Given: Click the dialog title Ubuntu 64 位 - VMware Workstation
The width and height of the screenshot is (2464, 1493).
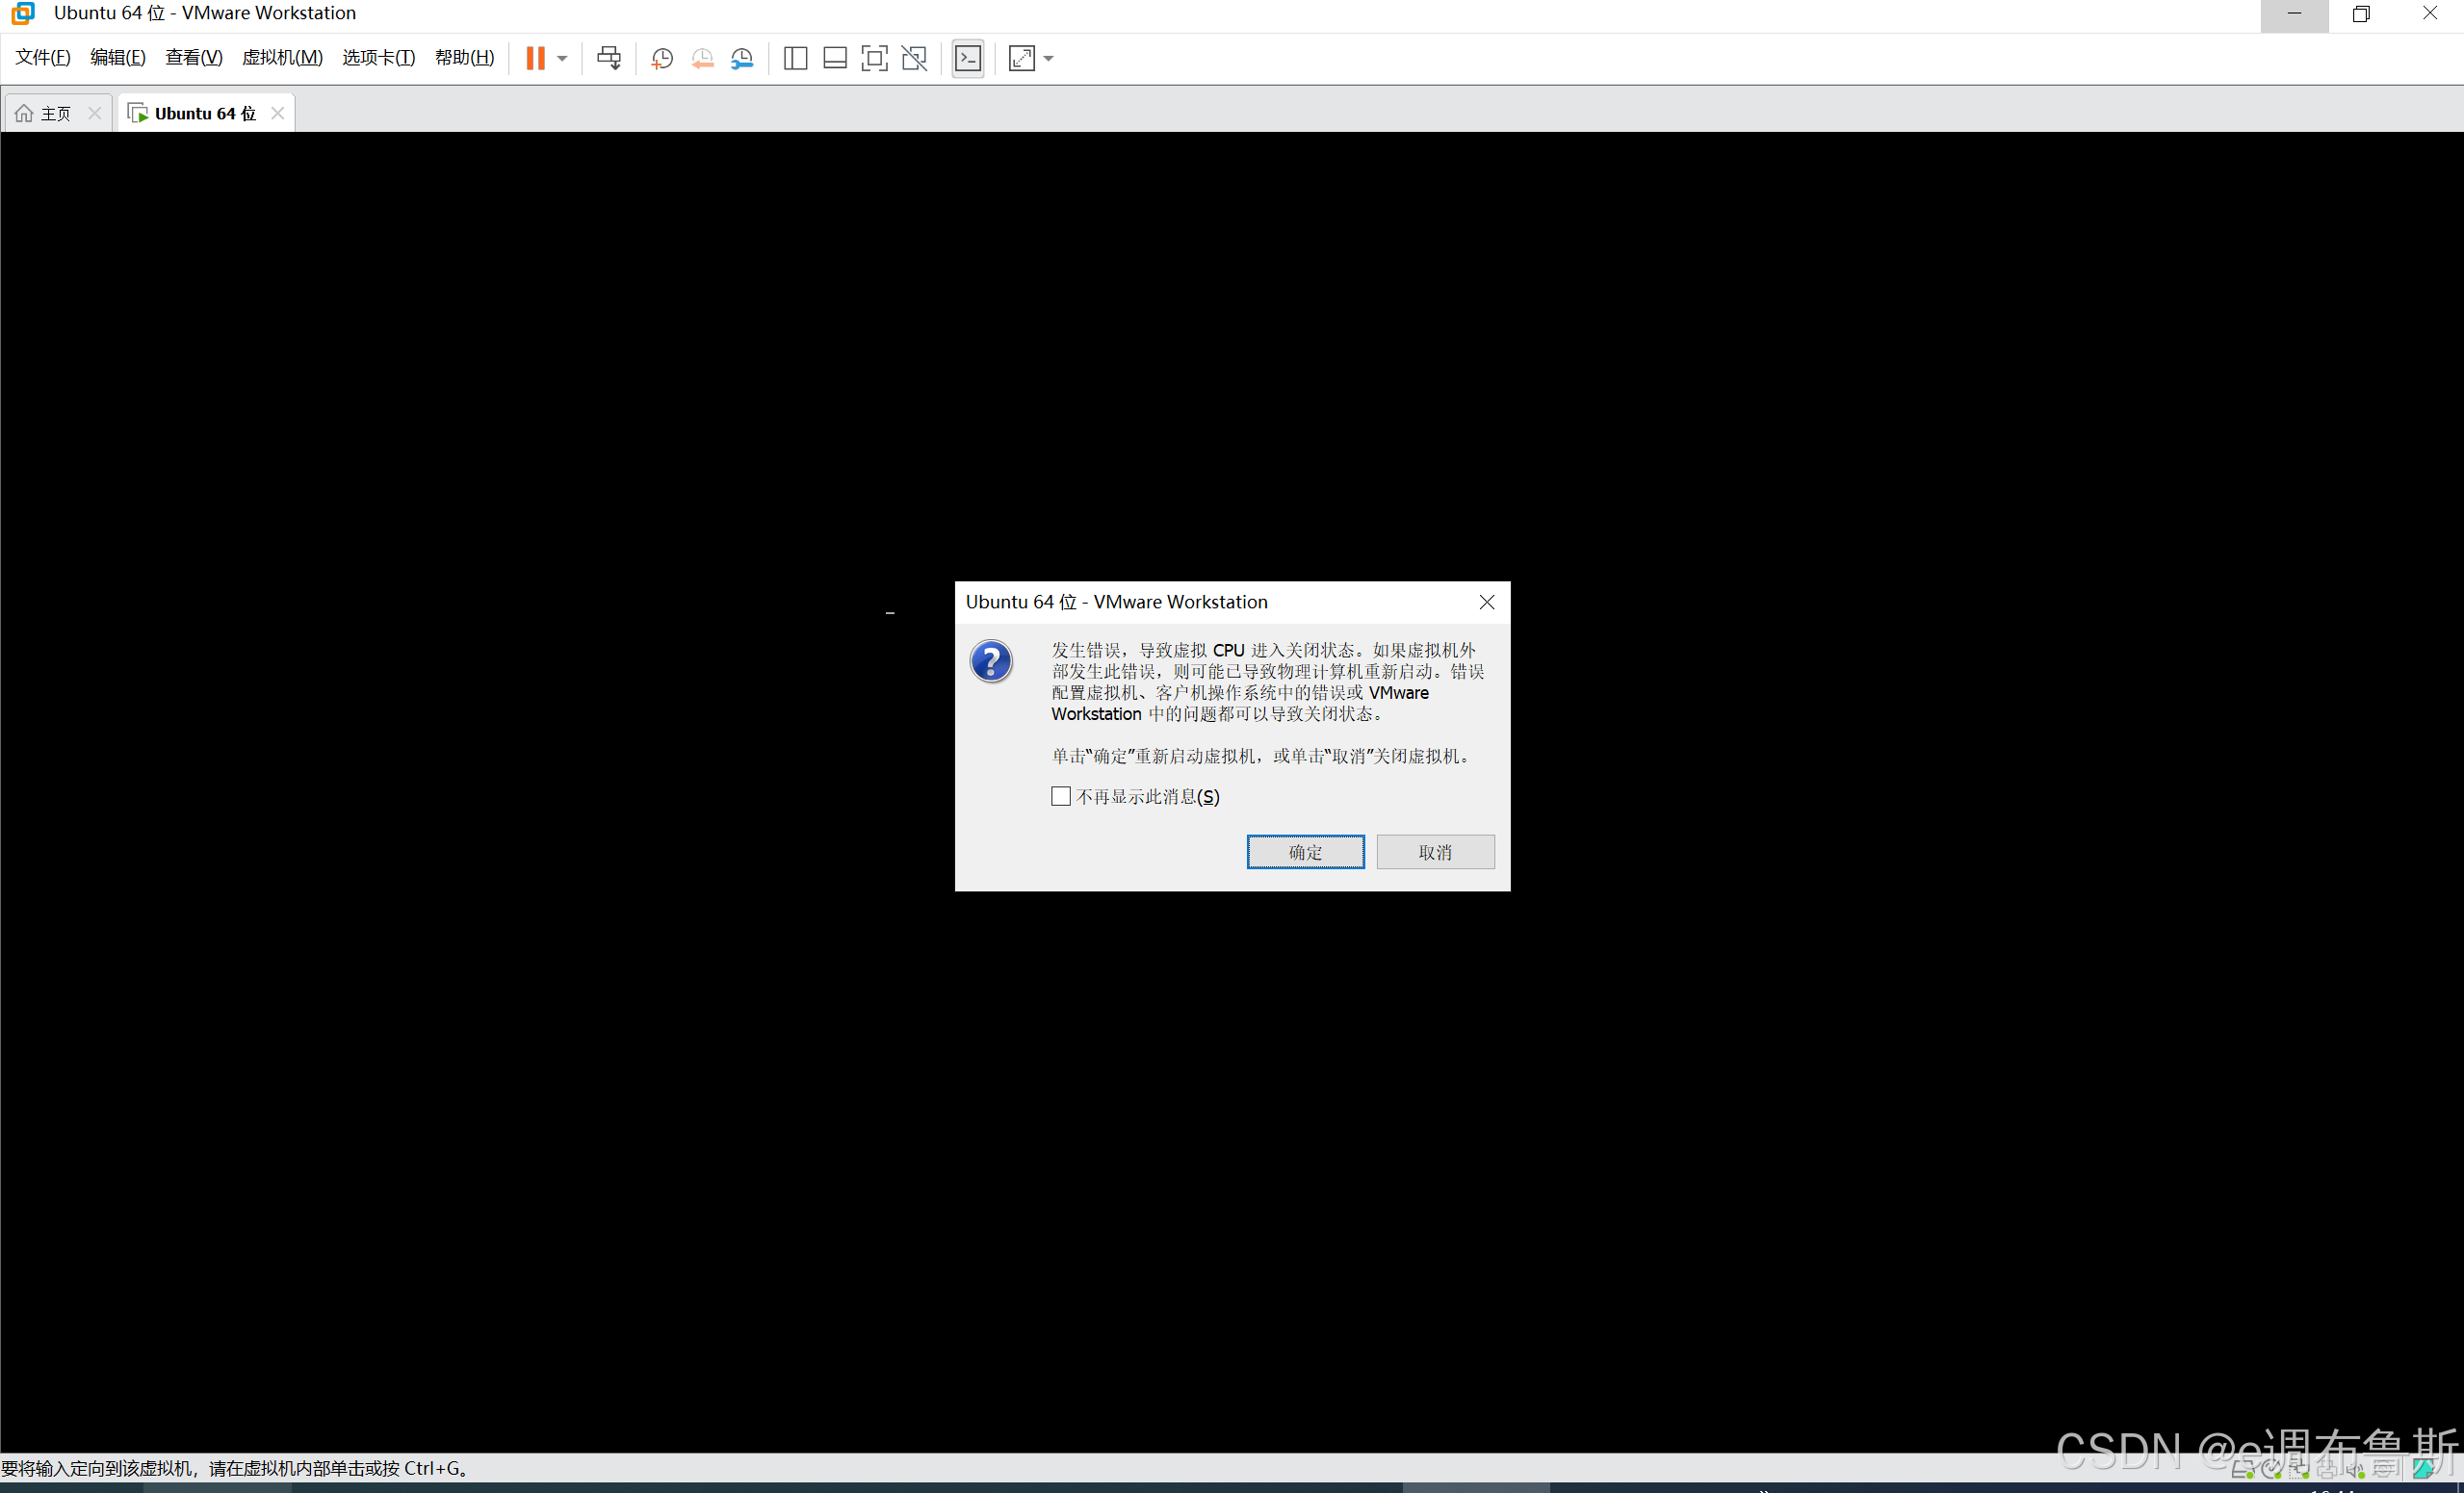Looking at the screenshot, I should tap(1116, 602).
